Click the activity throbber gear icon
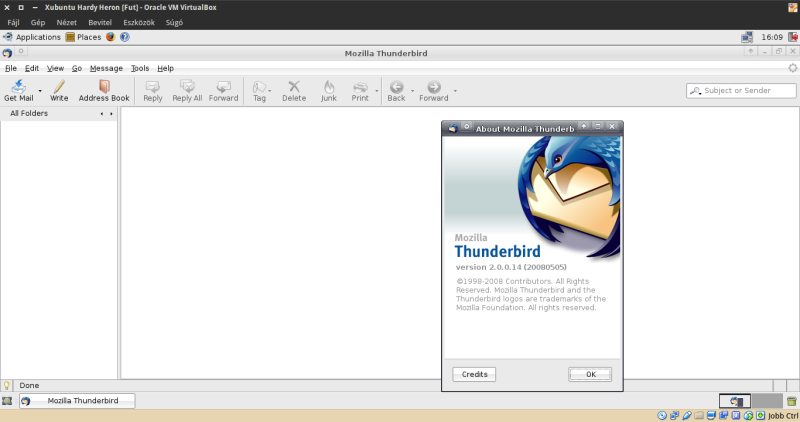 (x=792, y=68)
